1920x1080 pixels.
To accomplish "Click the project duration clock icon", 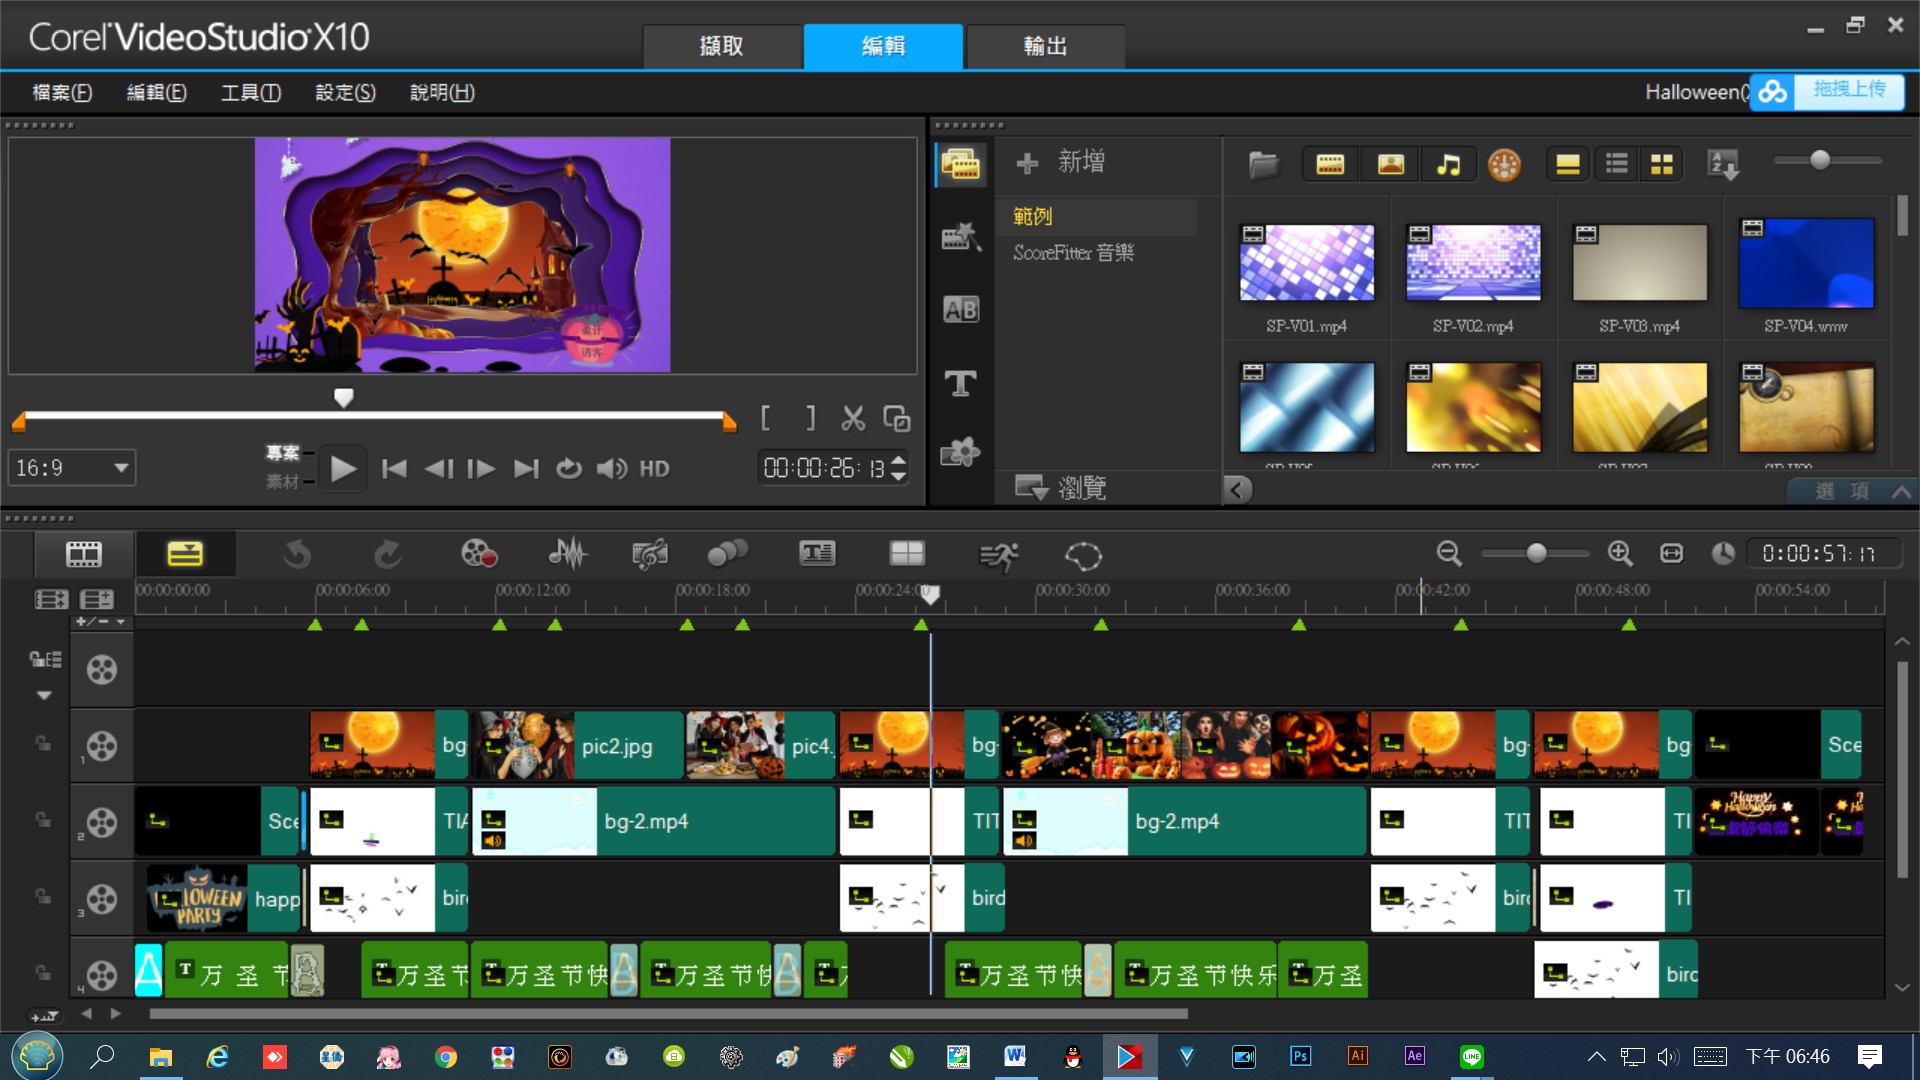I will (1723, 553).
